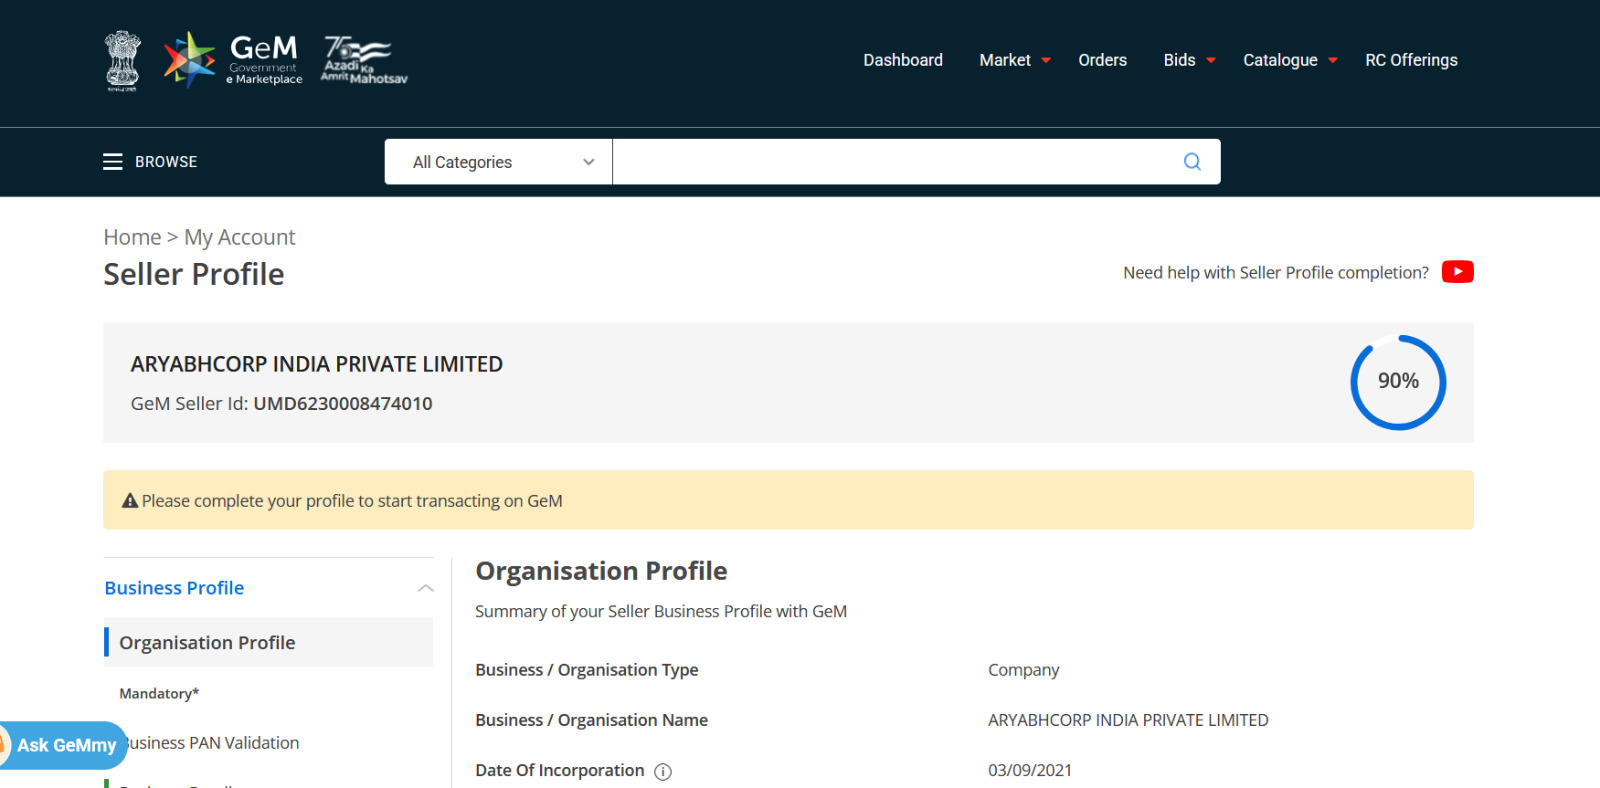Click the Home breadcrumb link
The height and width of the screenshot is (788, 1600).
point(132,237)
